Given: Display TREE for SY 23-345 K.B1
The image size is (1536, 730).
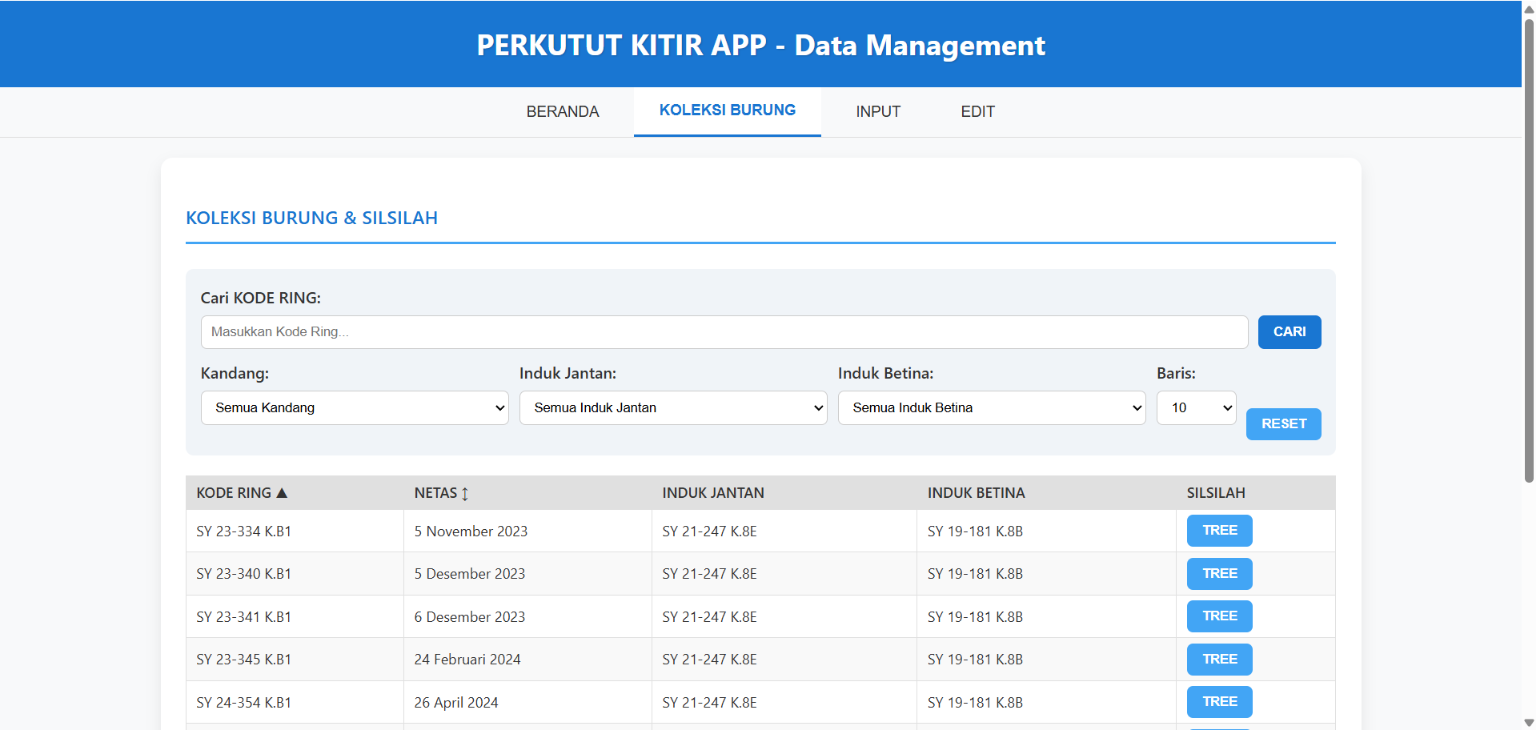Looking at the screenshot, I should coord(1219,660).
